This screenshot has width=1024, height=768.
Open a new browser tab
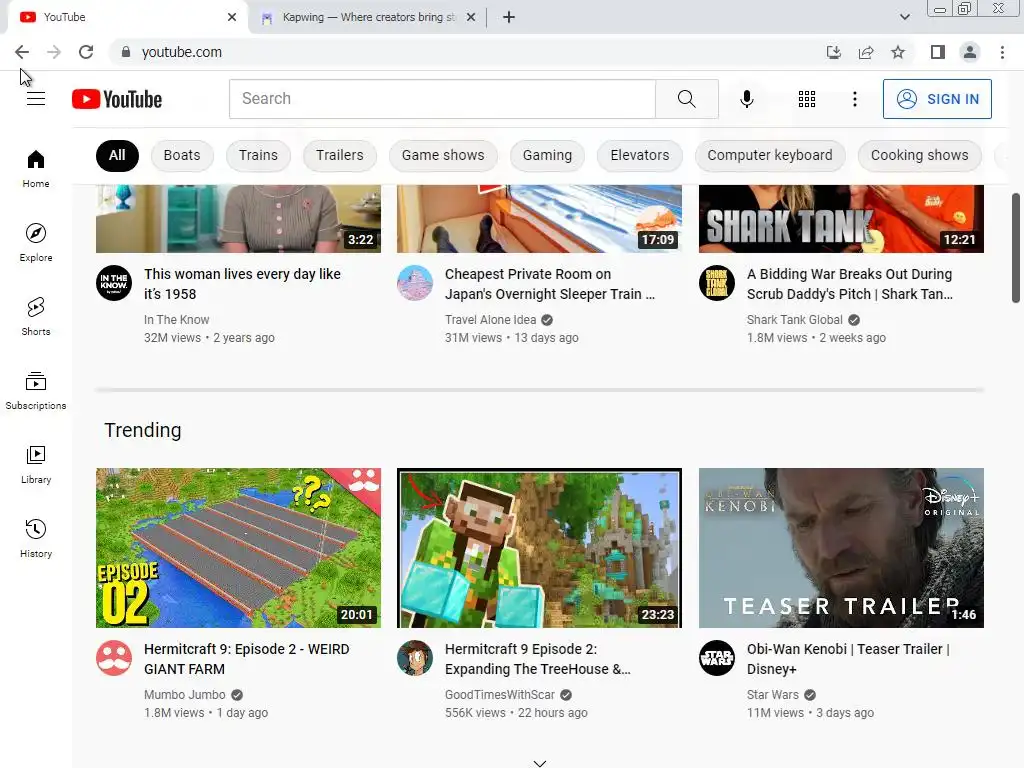tap(509, 17)
